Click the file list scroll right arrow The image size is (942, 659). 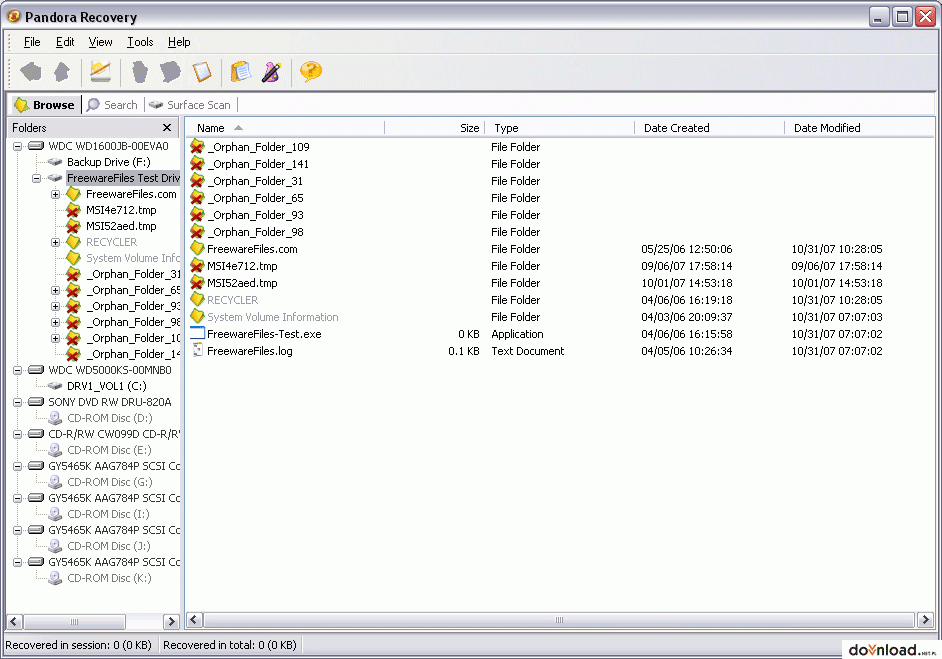(925, 619)
